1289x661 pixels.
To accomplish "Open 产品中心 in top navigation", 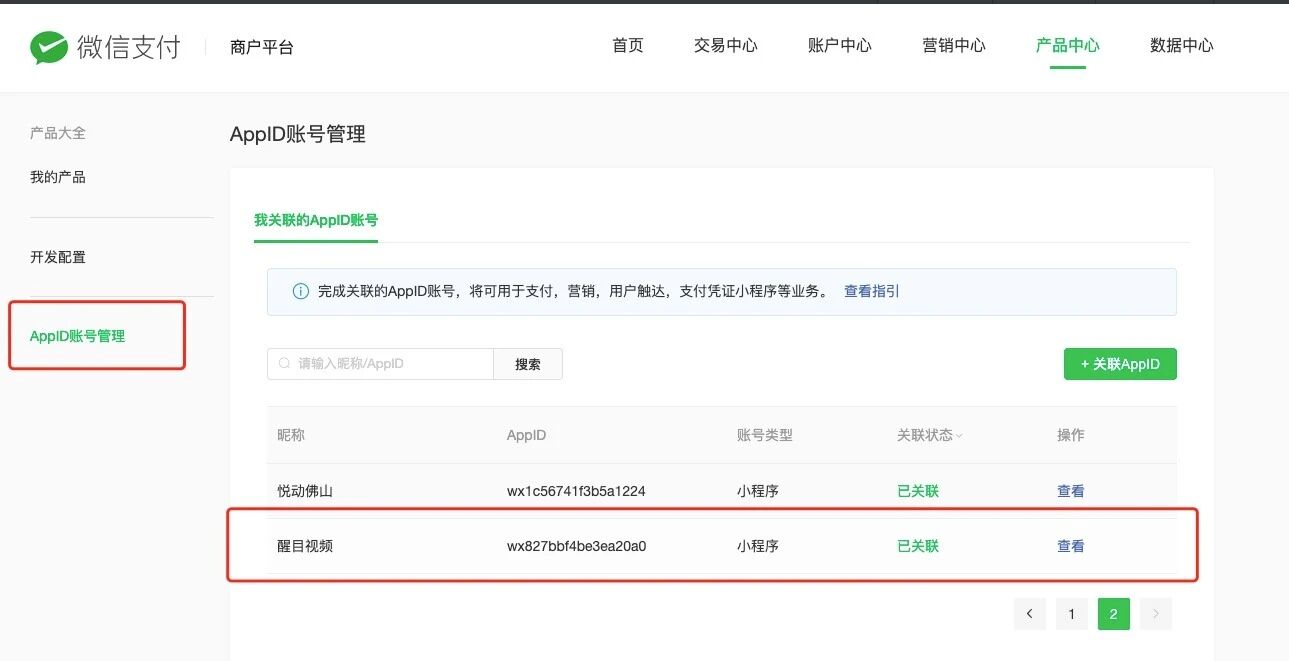I will pos(1068,46).
